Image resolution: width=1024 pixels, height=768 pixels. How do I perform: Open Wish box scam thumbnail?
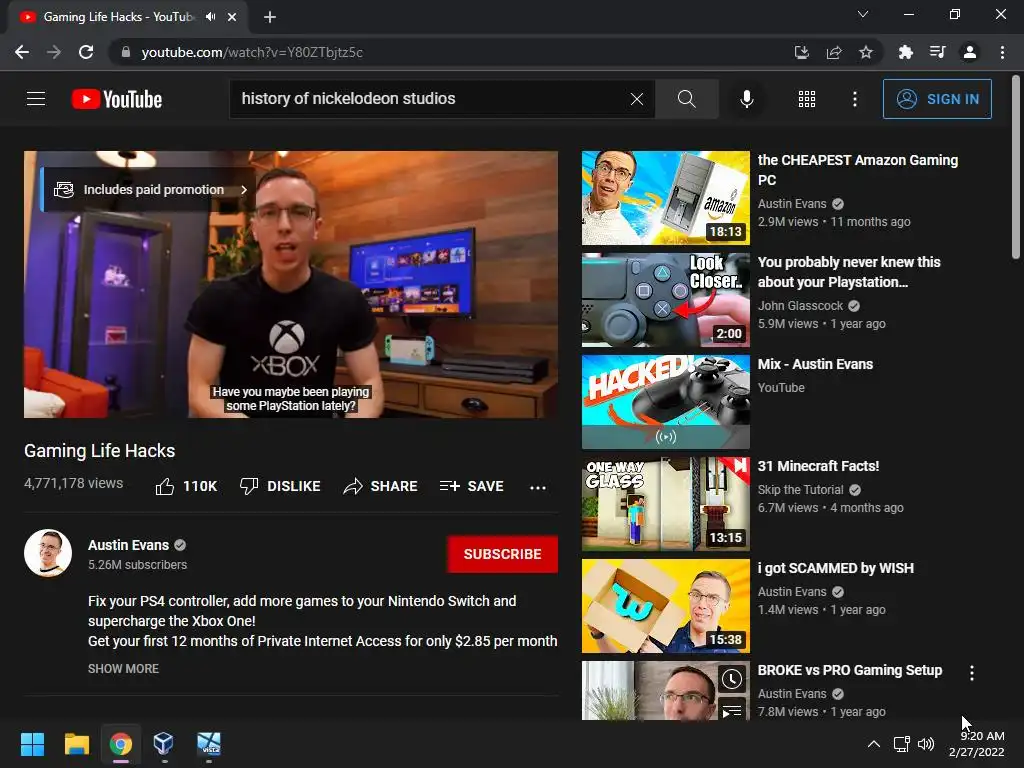[665, 605]
